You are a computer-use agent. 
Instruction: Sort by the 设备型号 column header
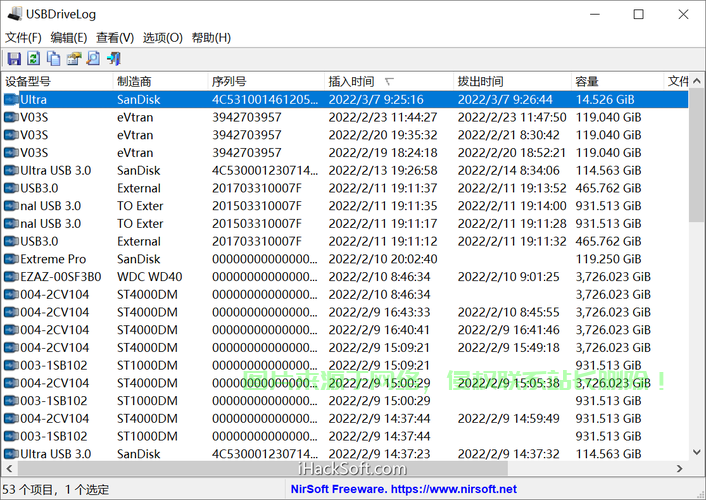pos(57,82)
